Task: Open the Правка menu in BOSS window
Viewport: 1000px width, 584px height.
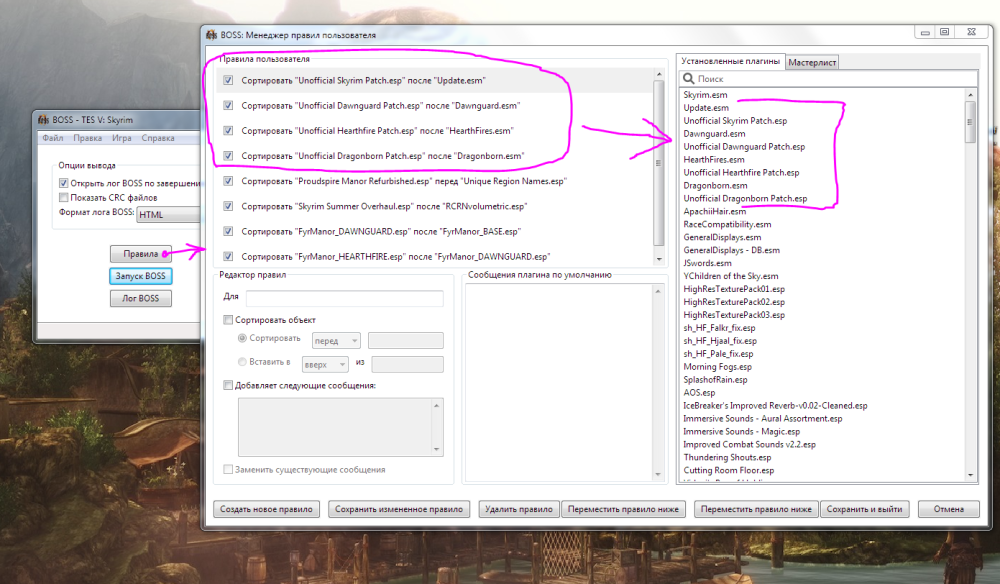Action: tap(87, 138)
